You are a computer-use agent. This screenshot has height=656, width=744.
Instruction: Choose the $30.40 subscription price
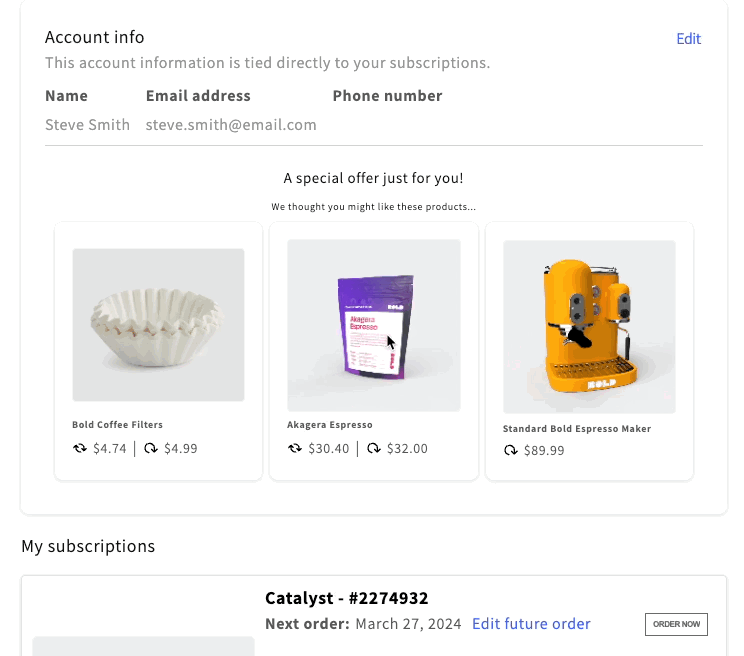click(x=328, y=449)
